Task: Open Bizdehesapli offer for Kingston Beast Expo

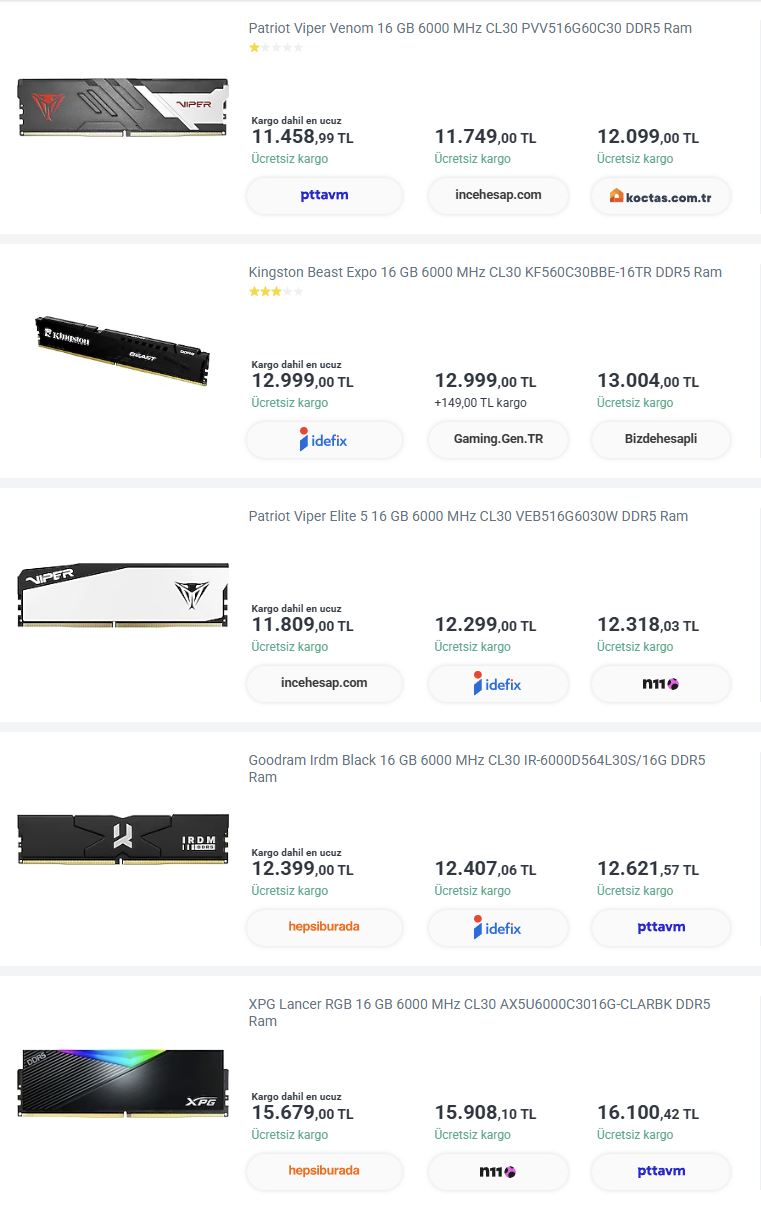Action: point(661,439)
